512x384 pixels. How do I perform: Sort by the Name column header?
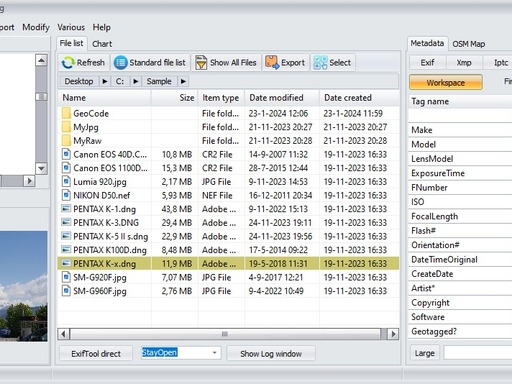tap(104, 98)
